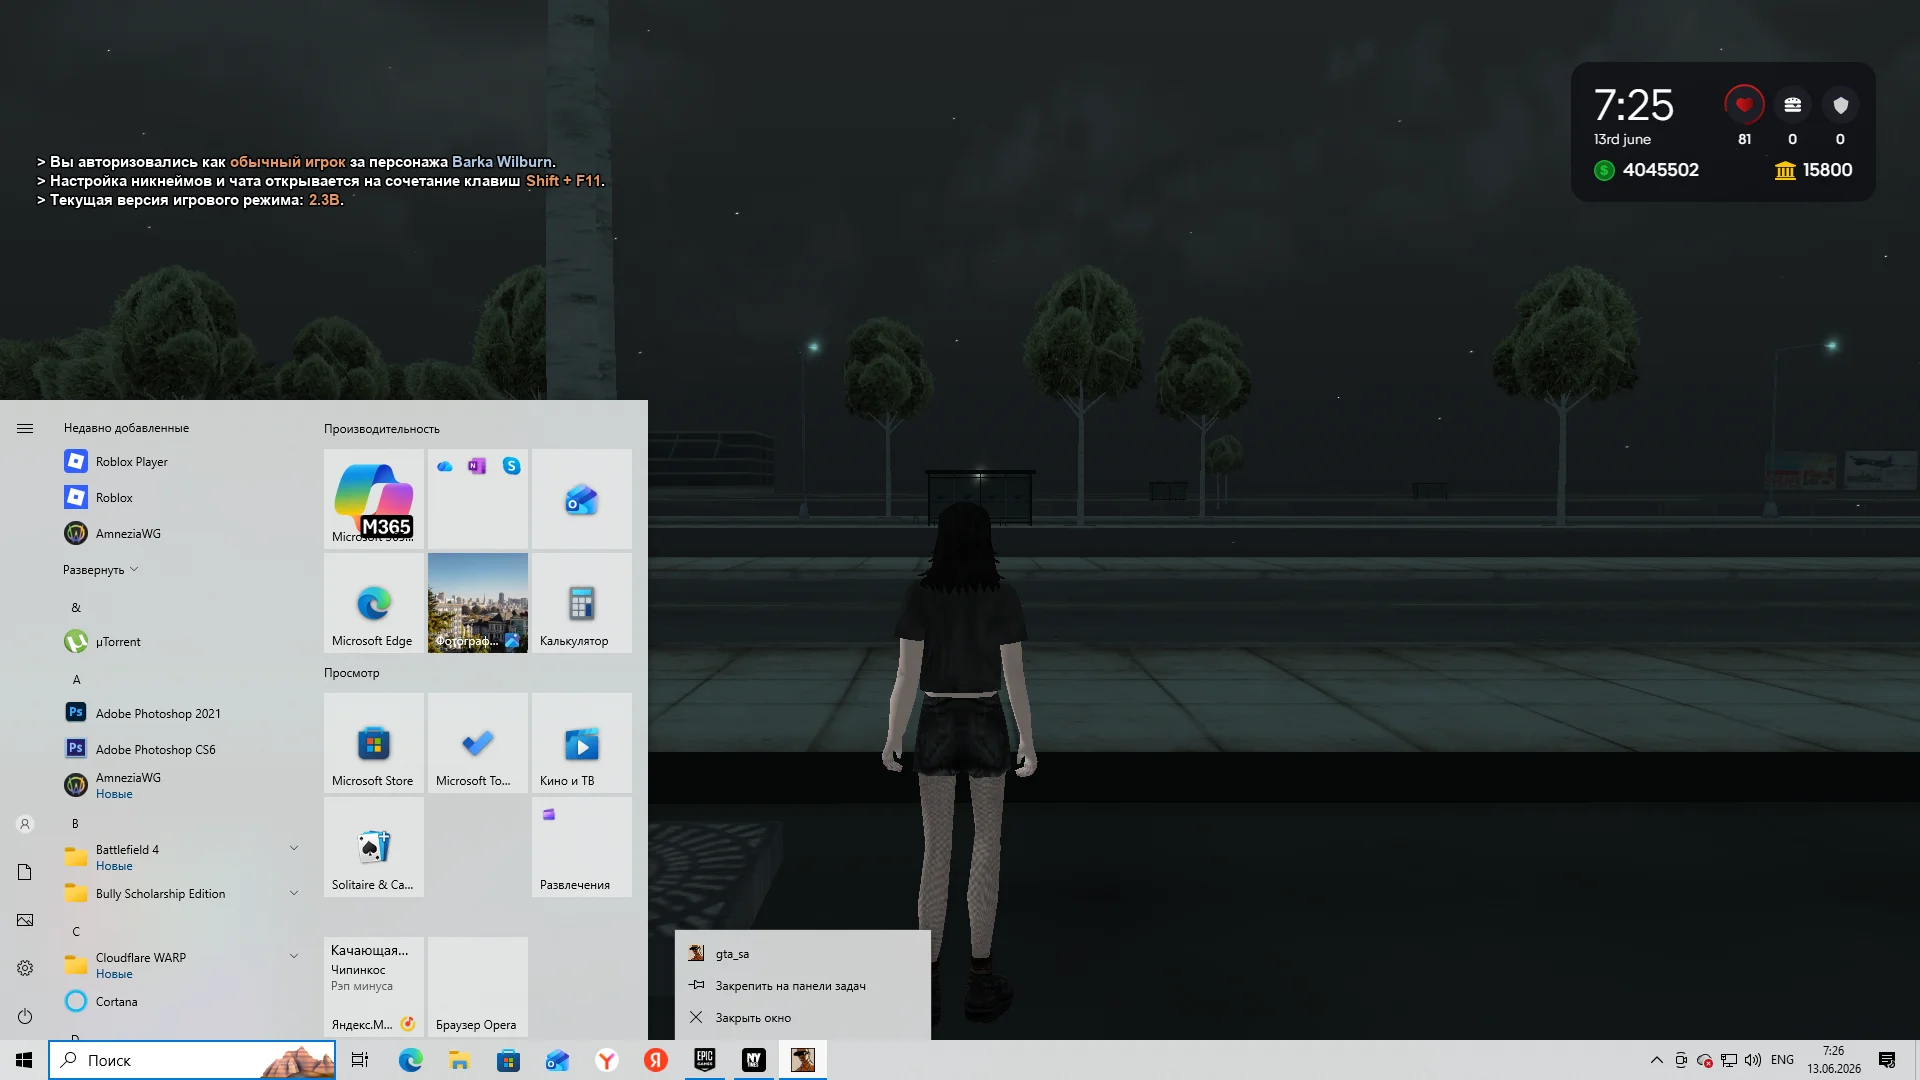
Task: Click the letter C section header
Action: [x=76, y=931]
